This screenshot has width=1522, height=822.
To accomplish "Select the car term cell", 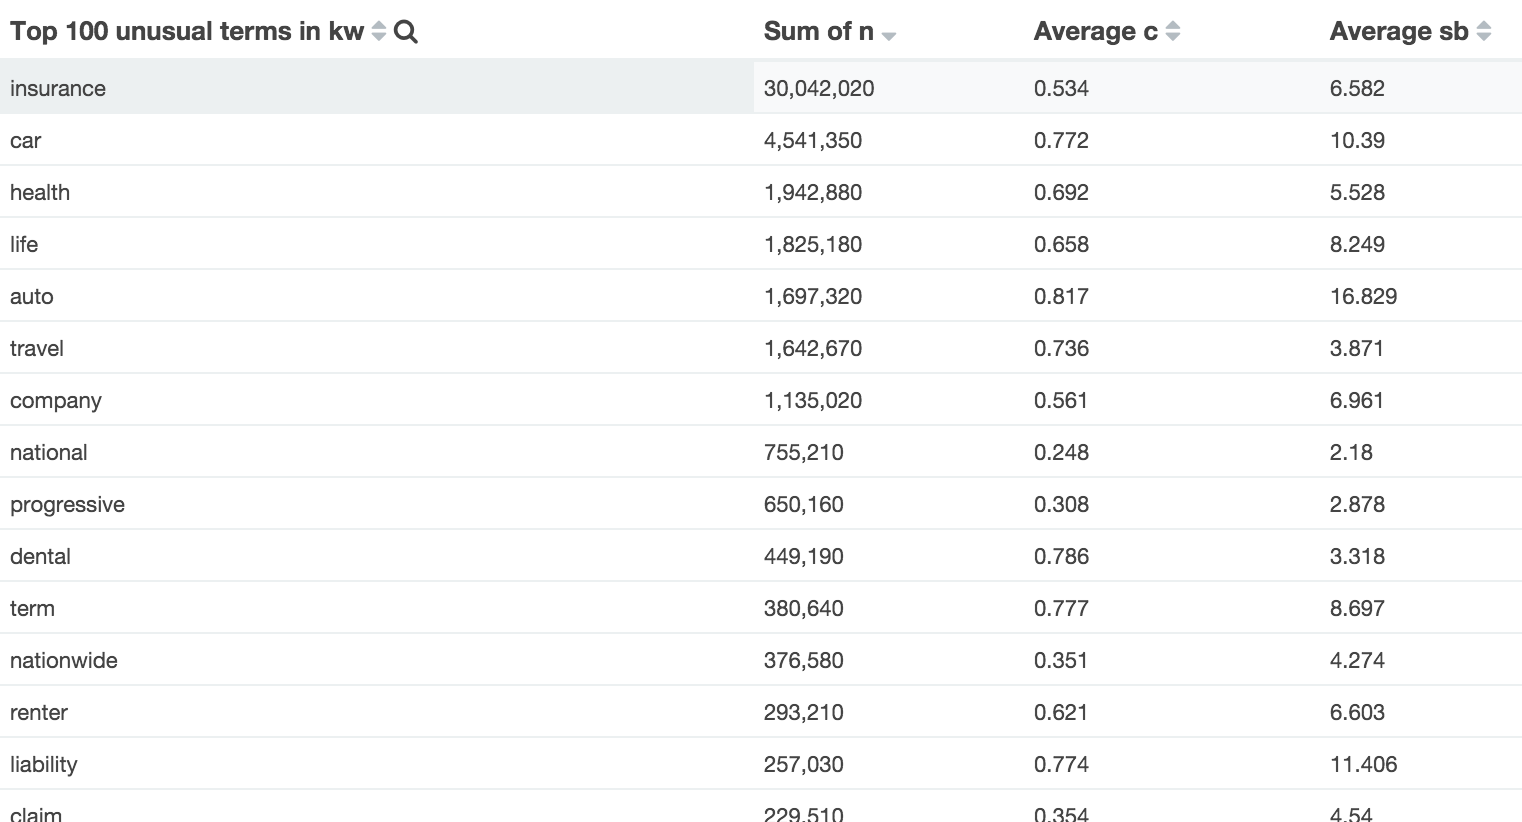I will [26, 140].
